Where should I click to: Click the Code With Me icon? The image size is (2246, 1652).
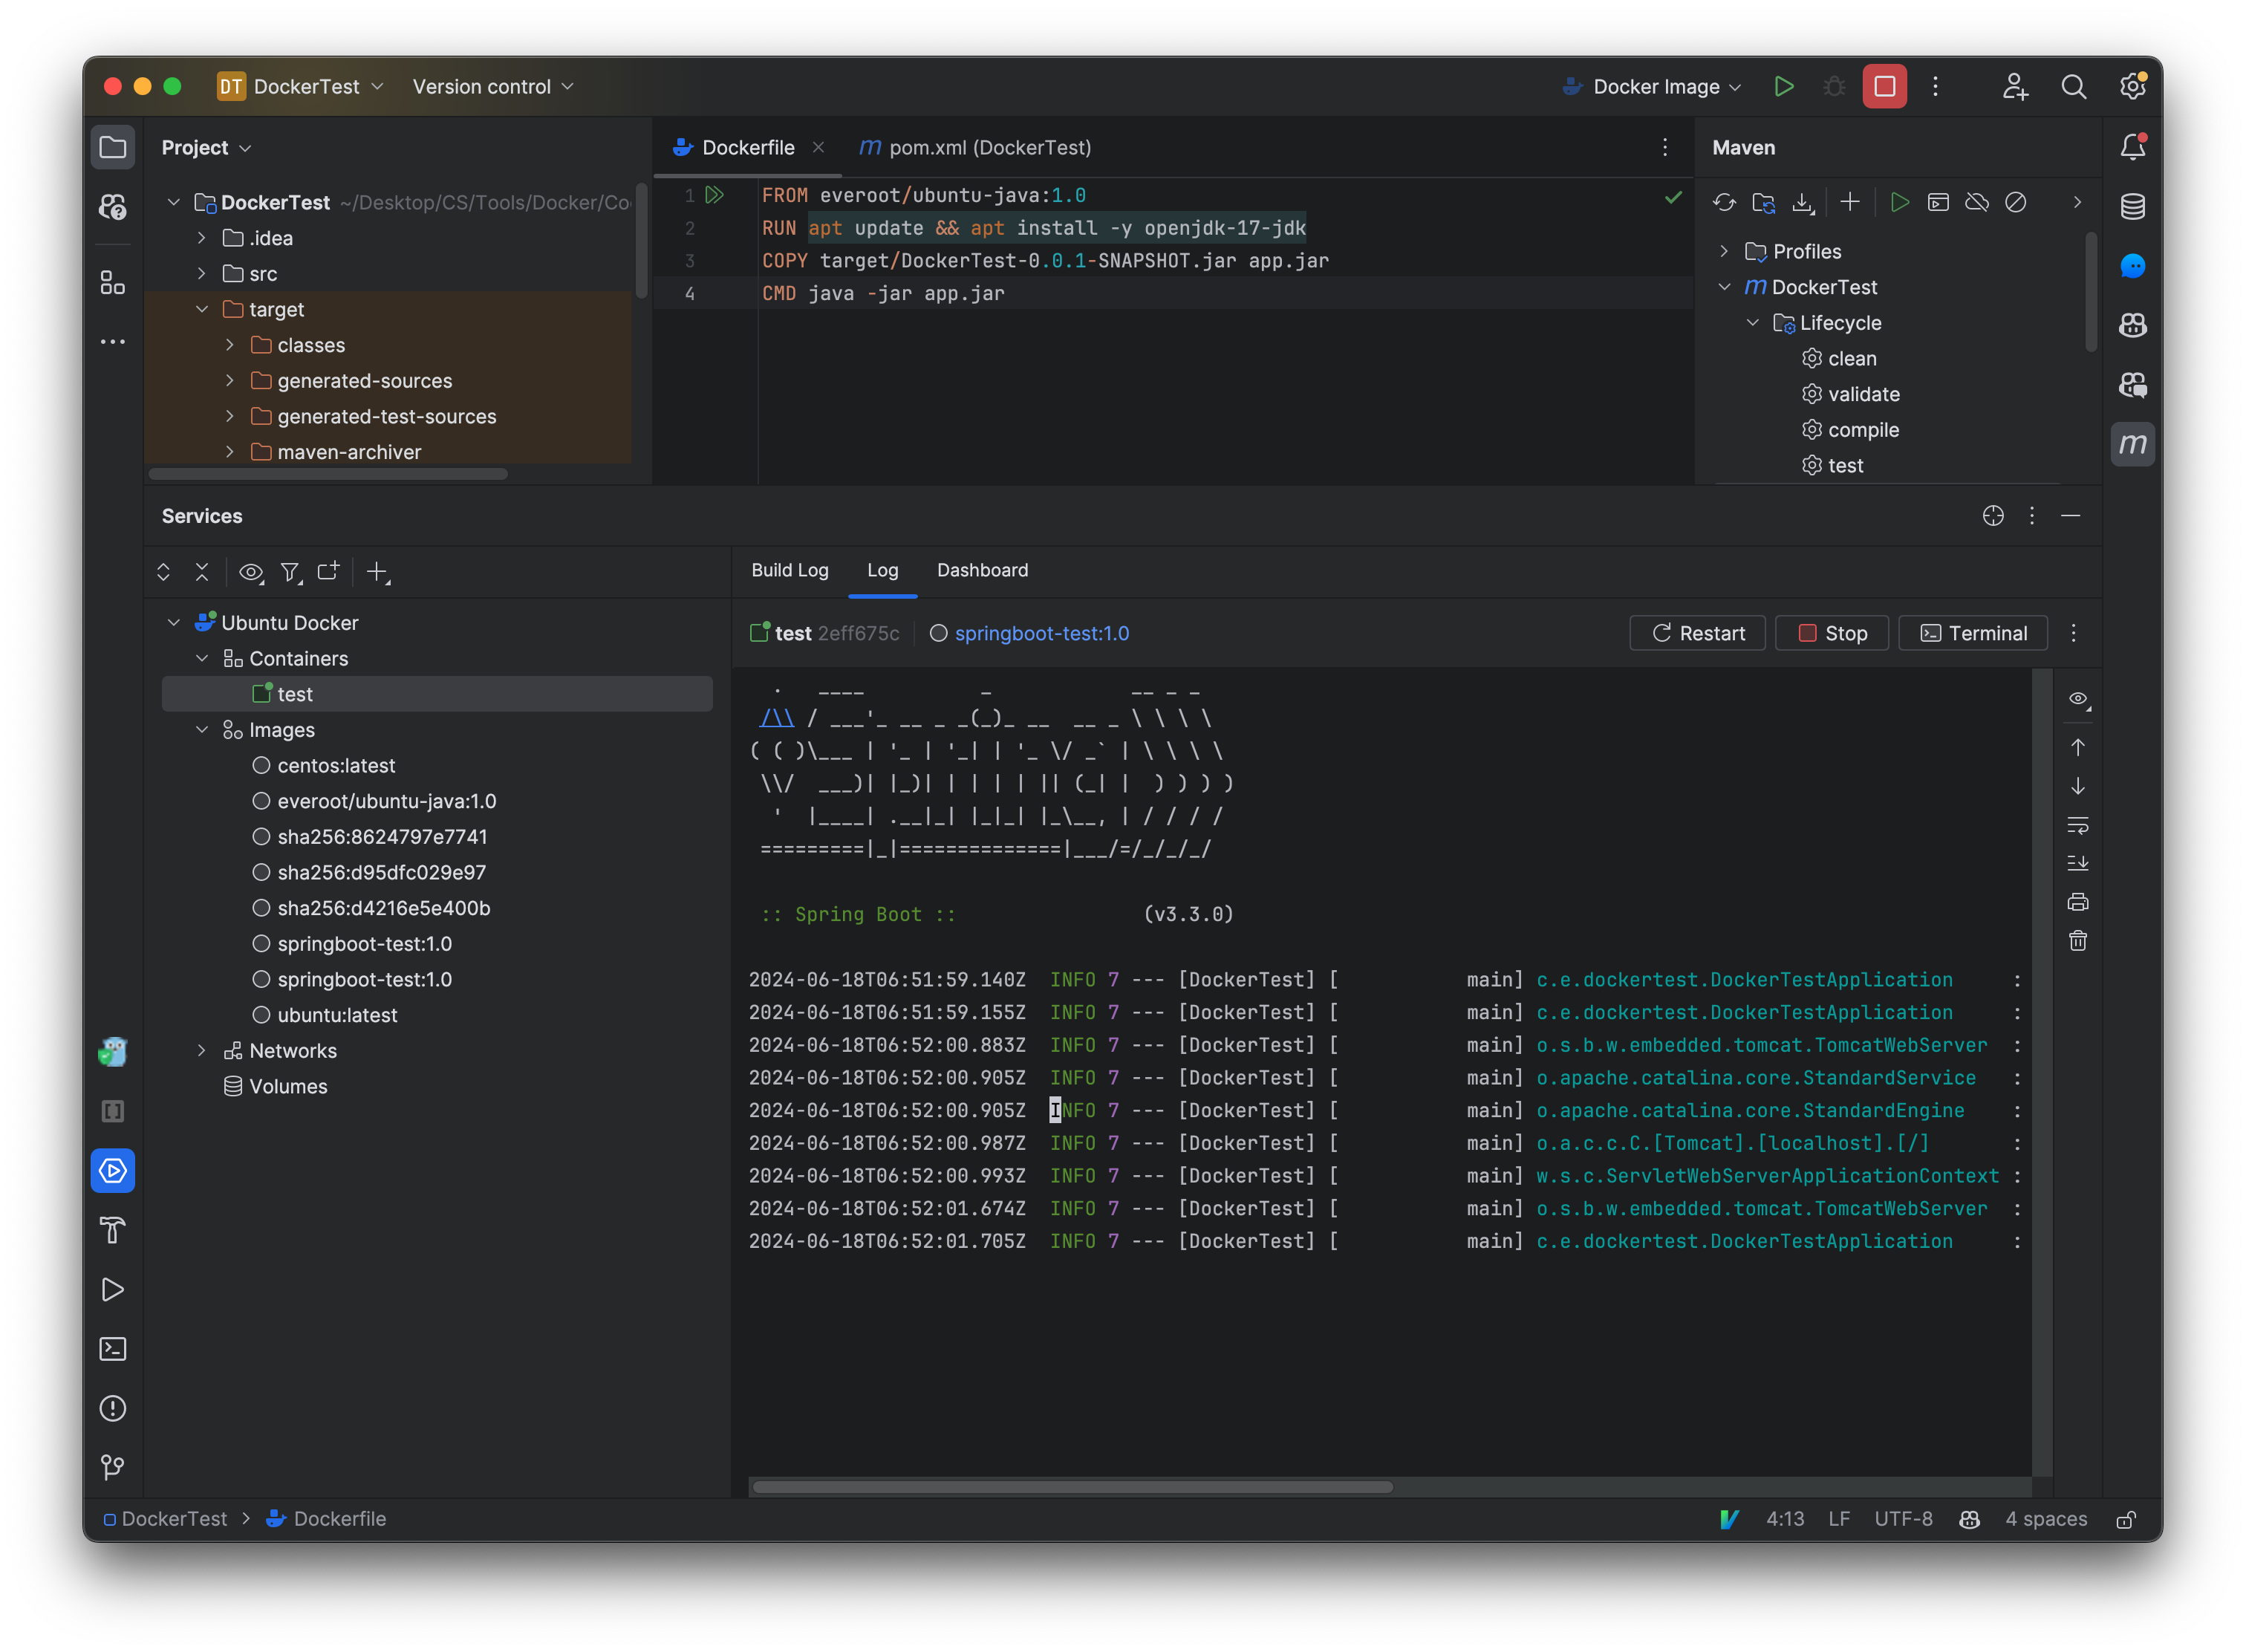tap(2015, 87)
